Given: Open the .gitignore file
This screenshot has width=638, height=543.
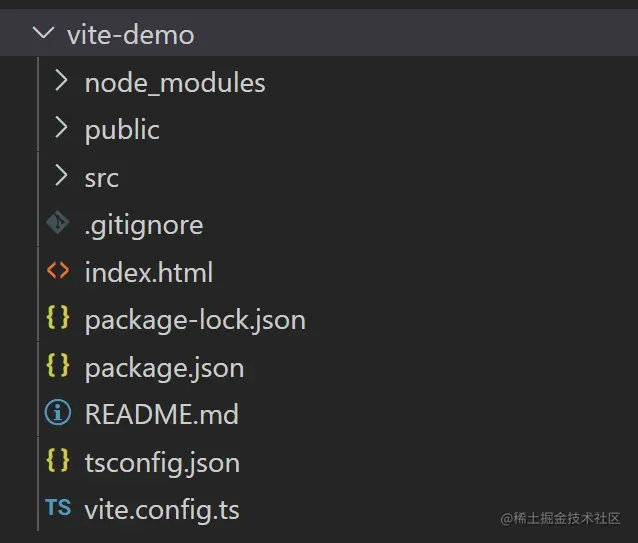Looking at the screenshot, I should [144, 224].
